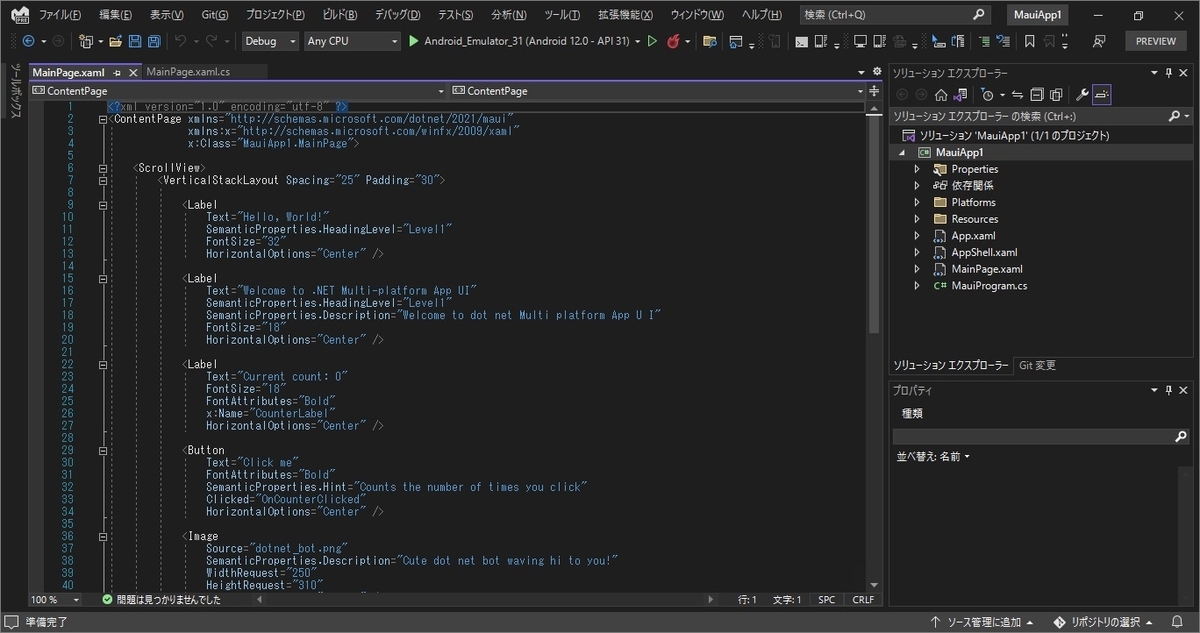Toggle Preview Selected Items icon
Screen dimensions: 1200x633
coord(1101,95)
